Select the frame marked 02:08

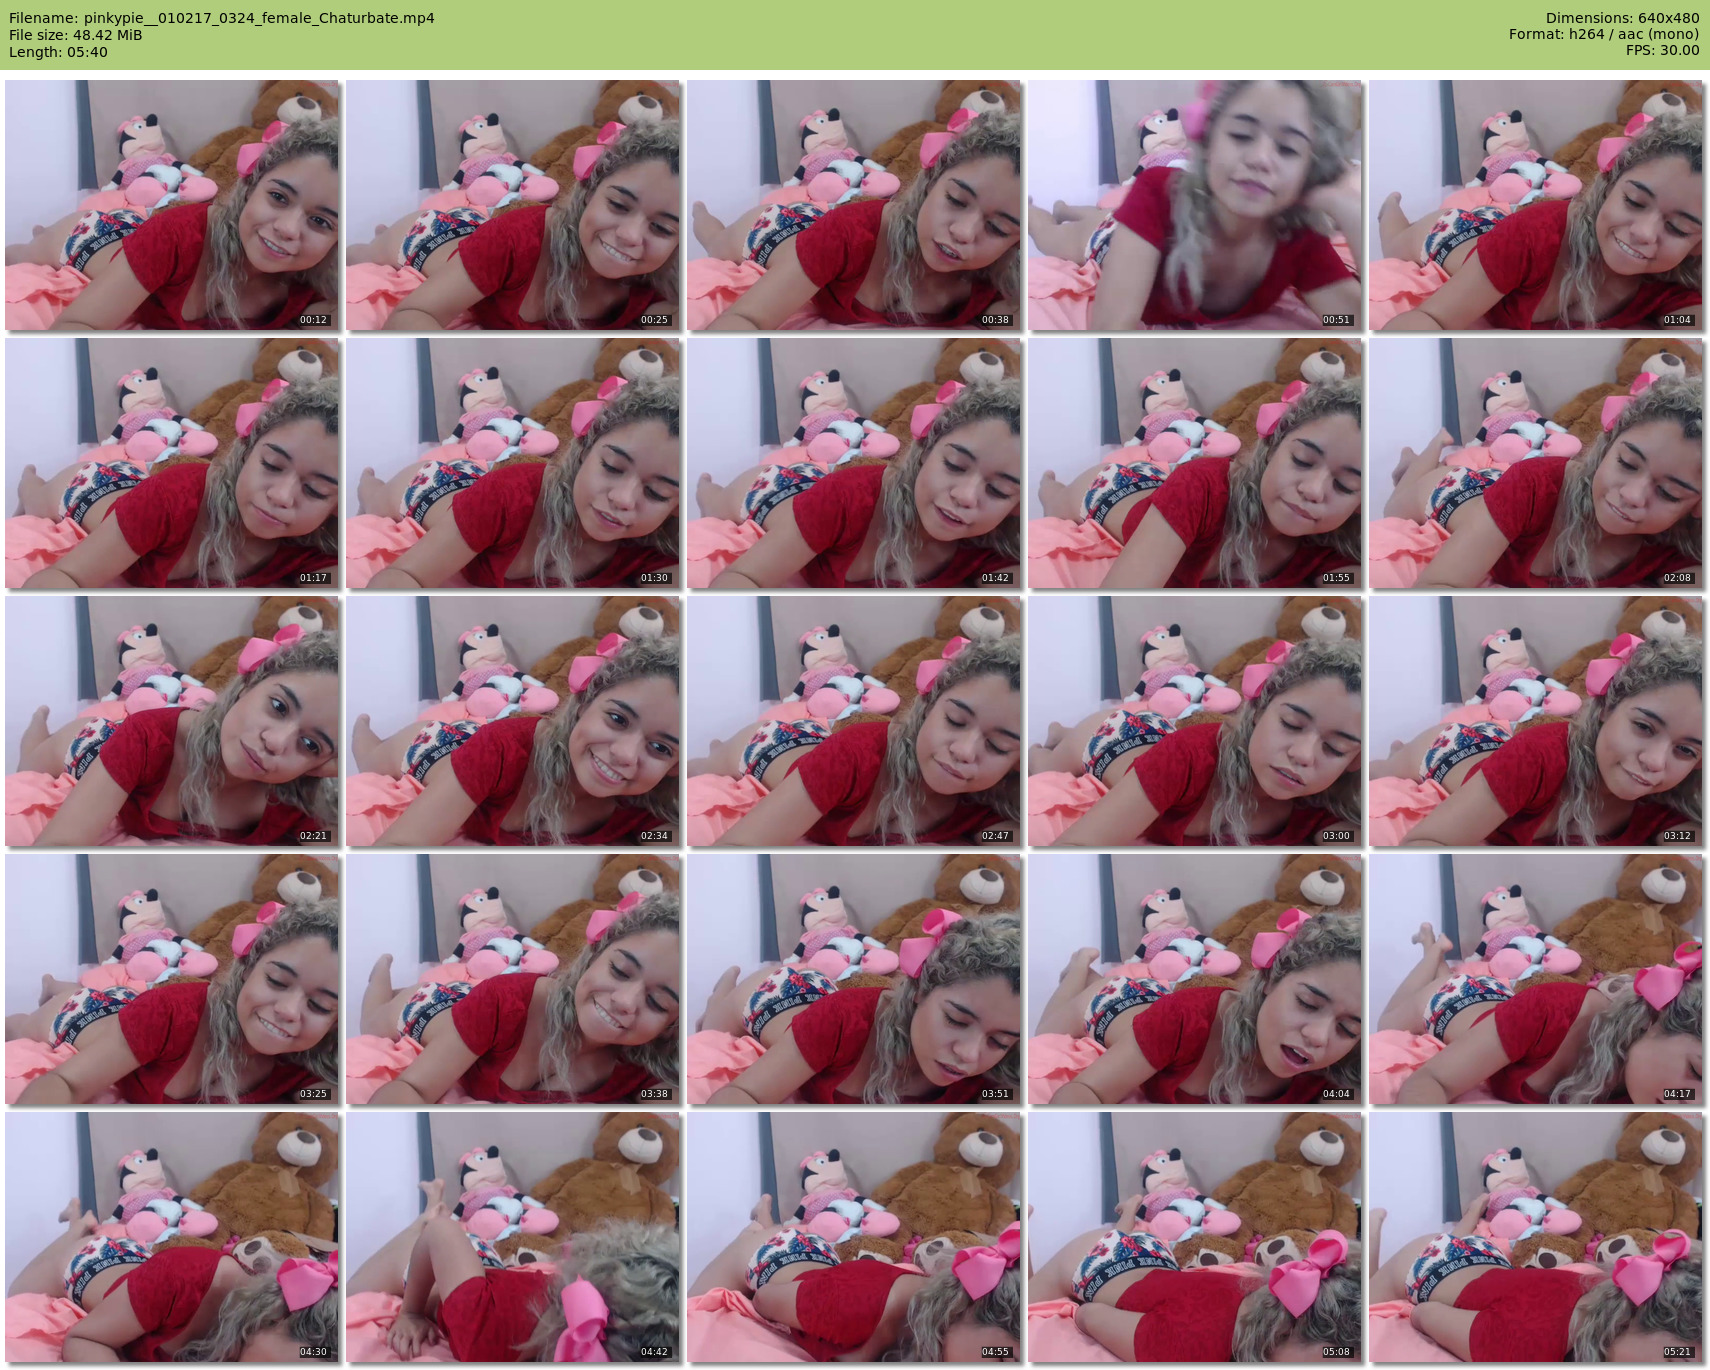pyautogui.click(x=1536, y=463)
